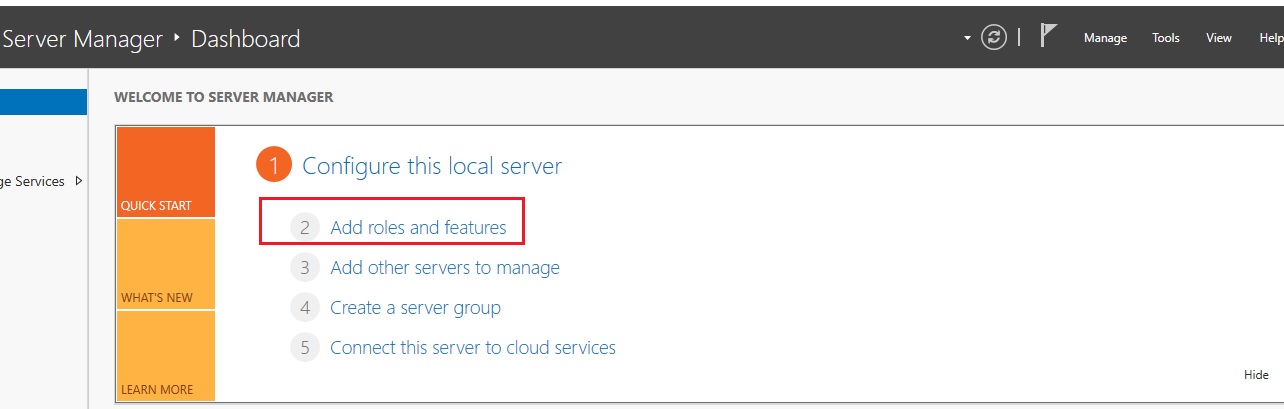Viewport: 1284px width, 409px height.
Task: Click step number 3 circle
Action: [x=304, y=268]
